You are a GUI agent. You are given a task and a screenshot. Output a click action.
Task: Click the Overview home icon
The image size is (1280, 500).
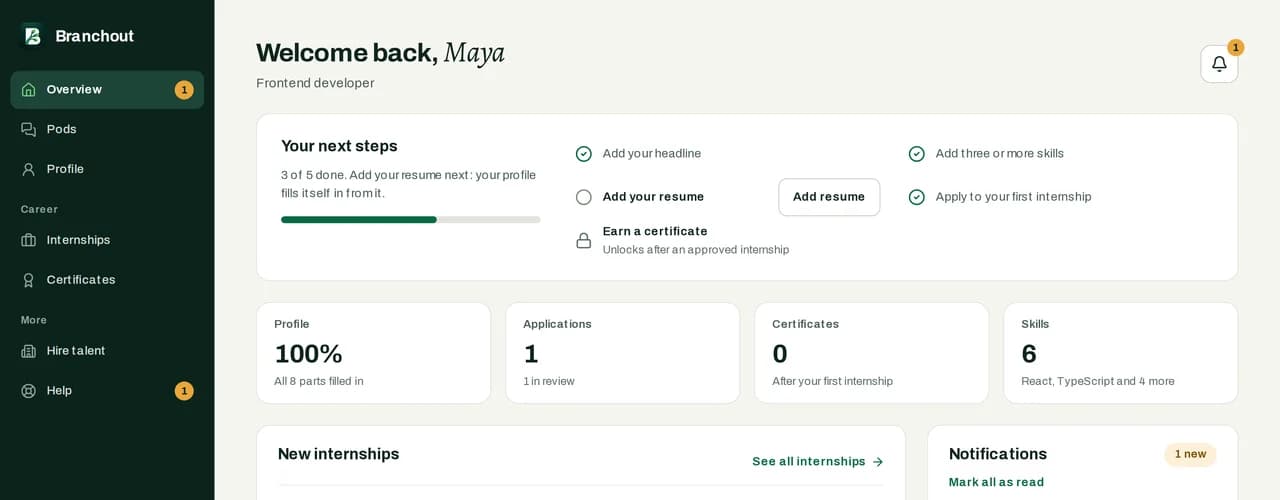pos(29,90)
